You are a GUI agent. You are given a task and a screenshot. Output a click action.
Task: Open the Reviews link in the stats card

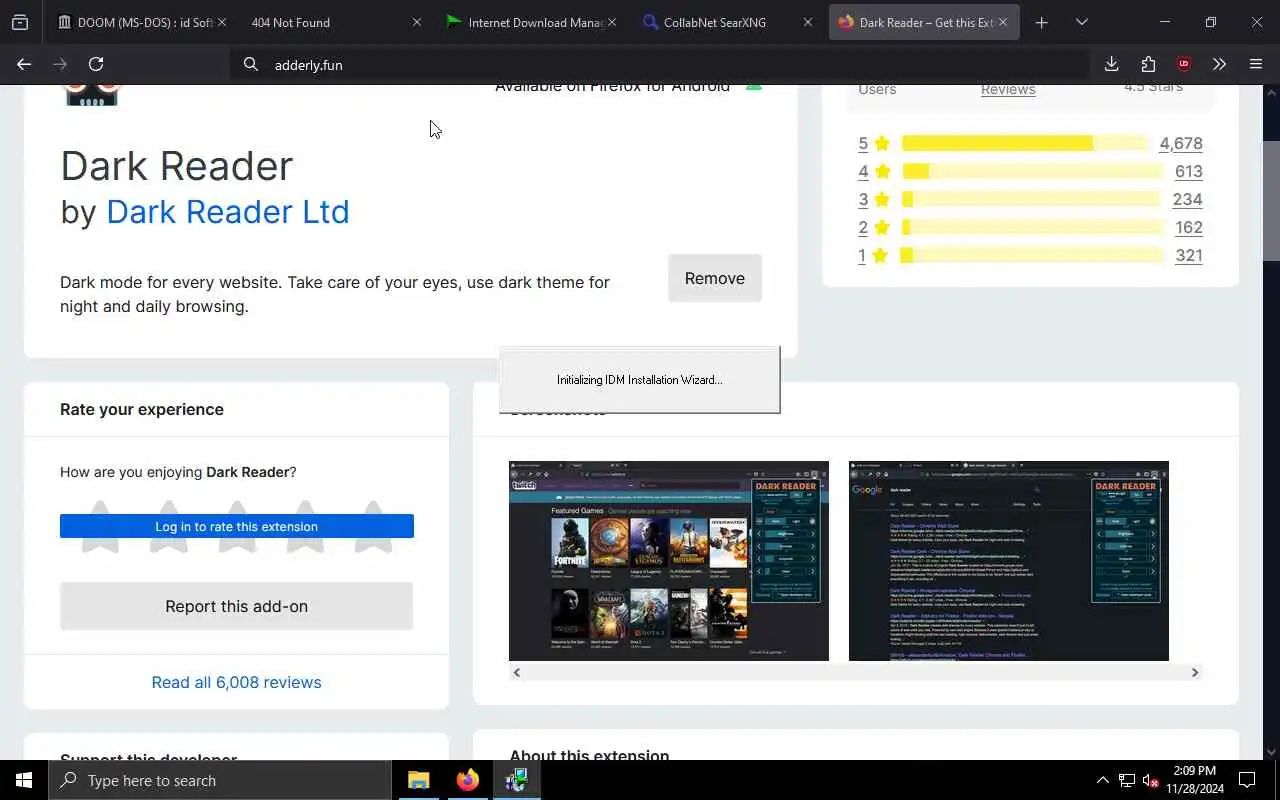1008,89
